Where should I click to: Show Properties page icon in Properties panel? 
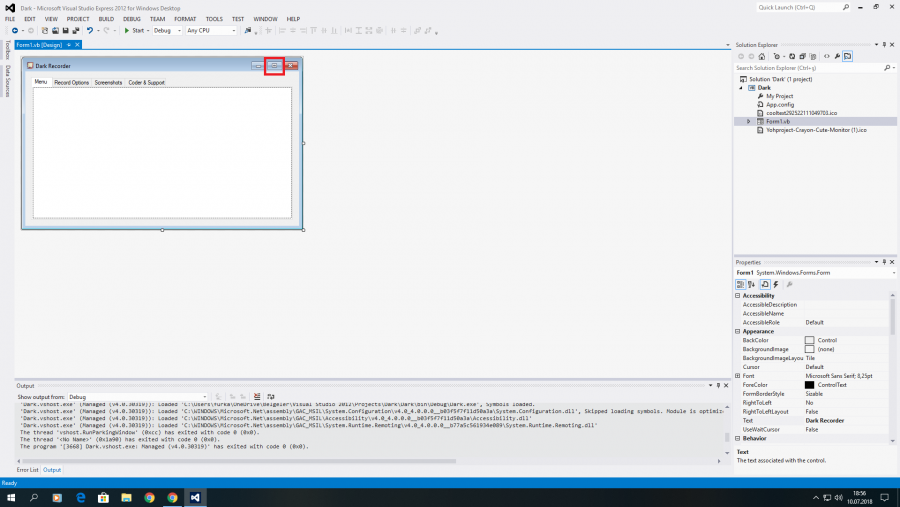tap(765, 285)
